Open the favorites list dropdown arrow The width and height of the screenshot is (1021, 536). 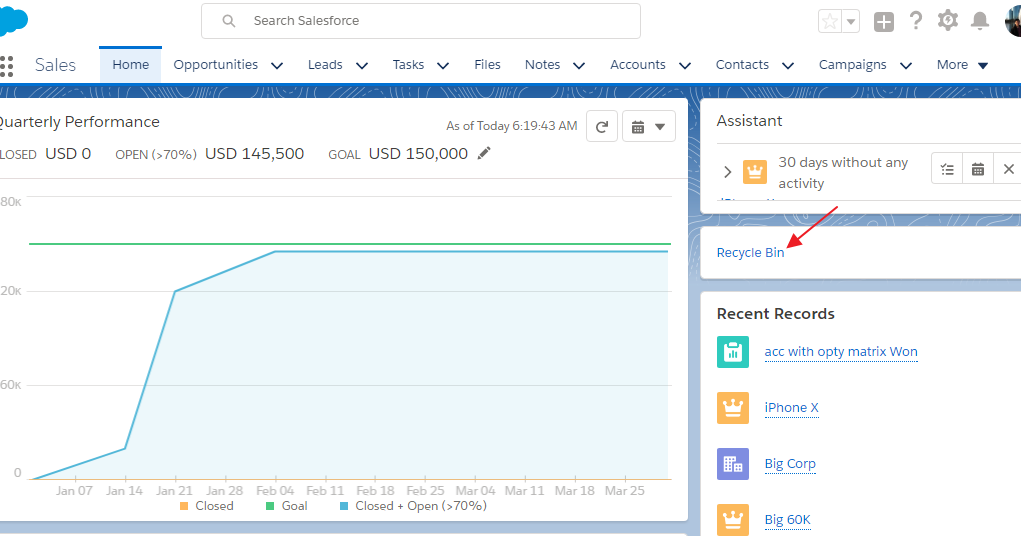pyautogui.click(x=850, y=21)
